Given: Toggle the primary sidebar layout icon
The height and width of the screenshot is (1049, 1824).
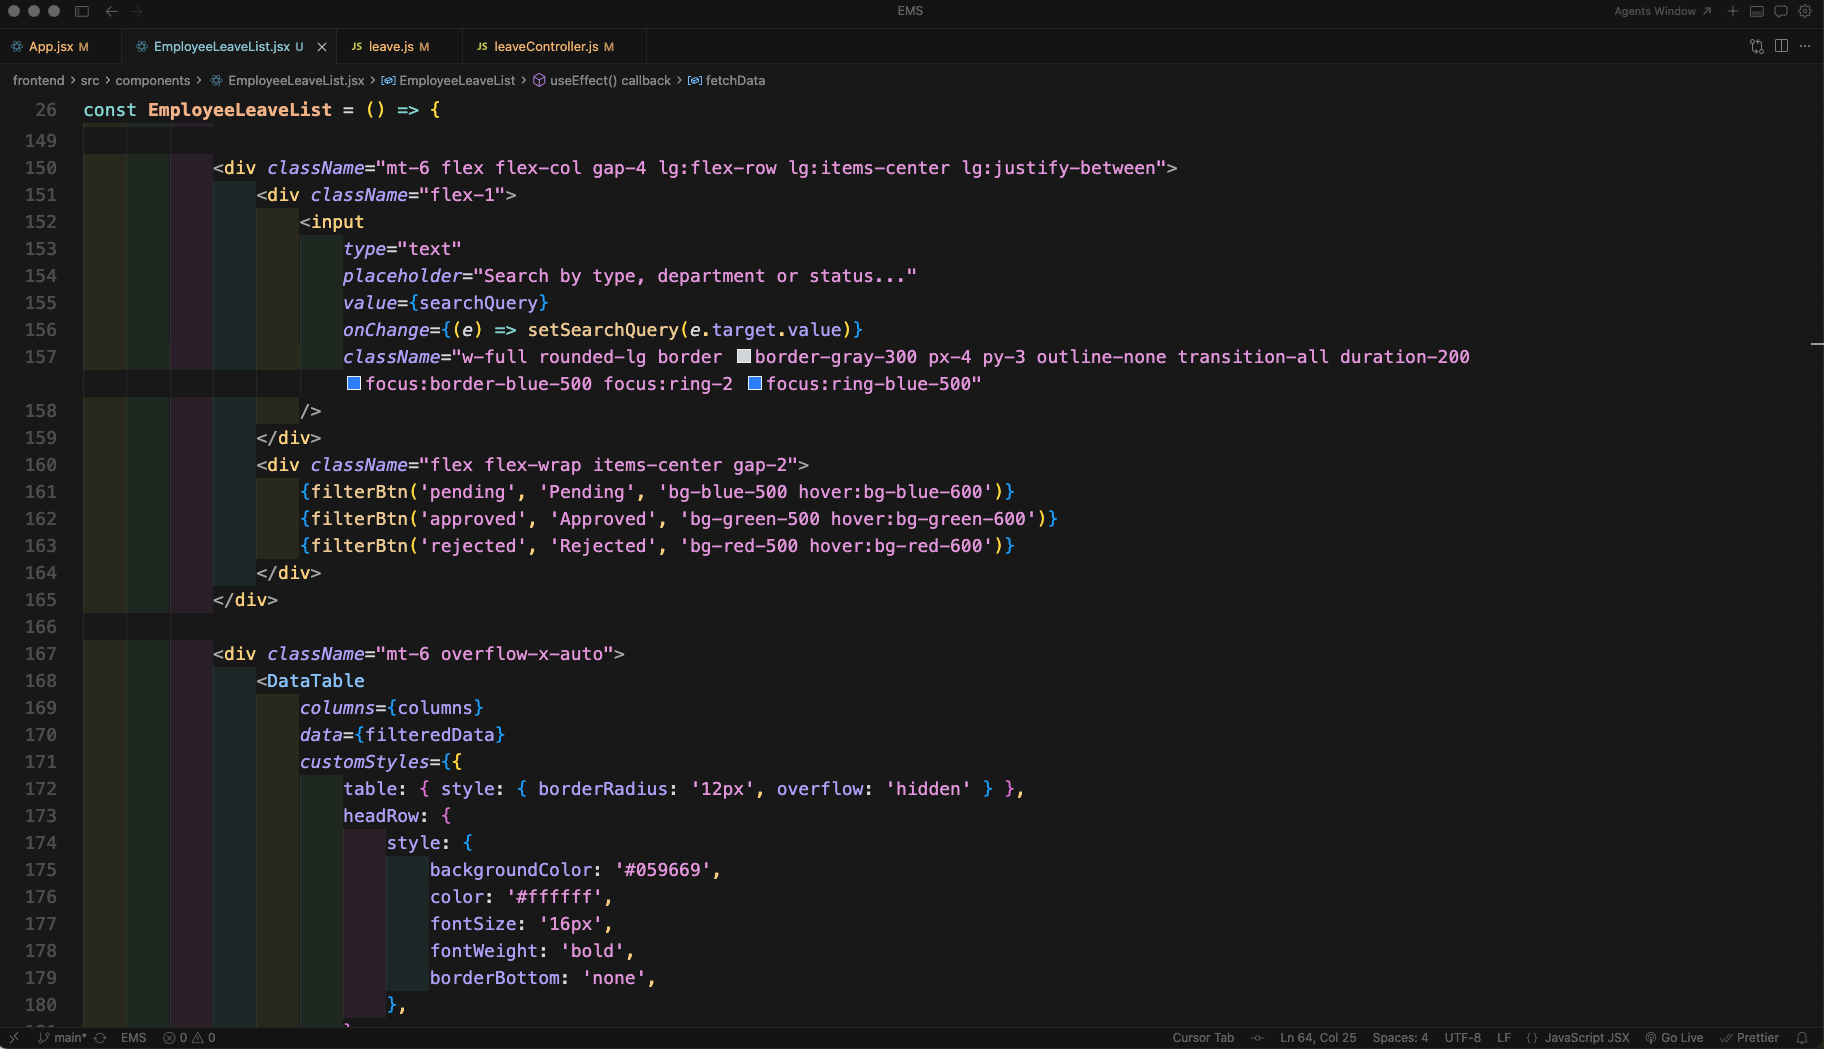Looking at the screenshot, I should pyautogui.click(x=82, y=11).
